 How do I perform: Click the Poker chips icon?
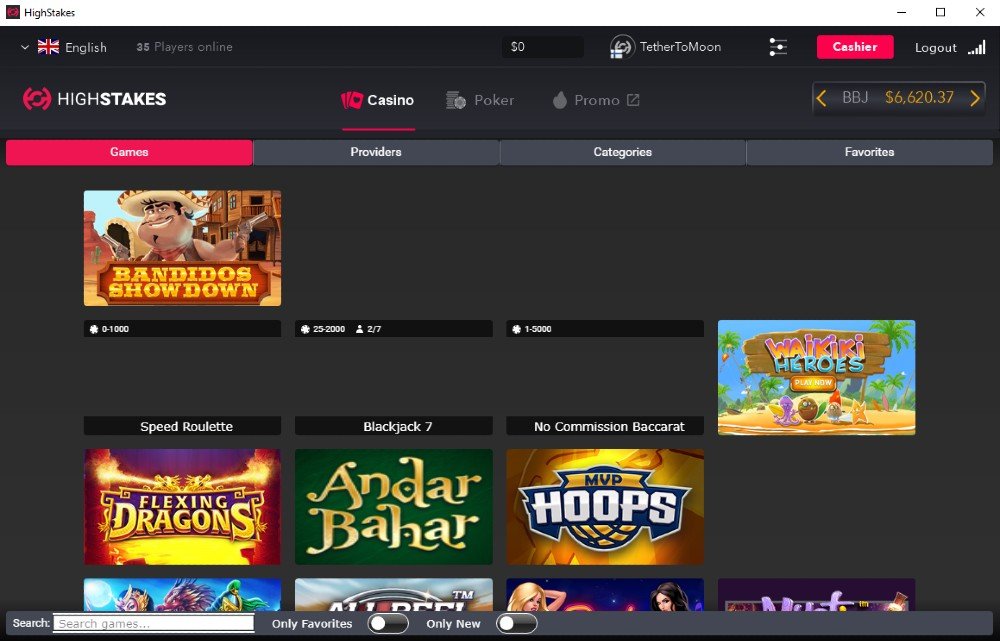(x=455, y=100)
